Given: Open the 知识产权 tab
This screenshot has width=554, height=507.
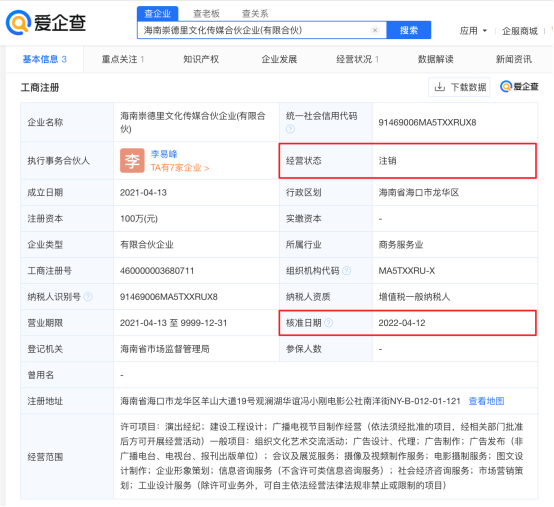Looking at the screenshot, I should [x=201, y=59].
